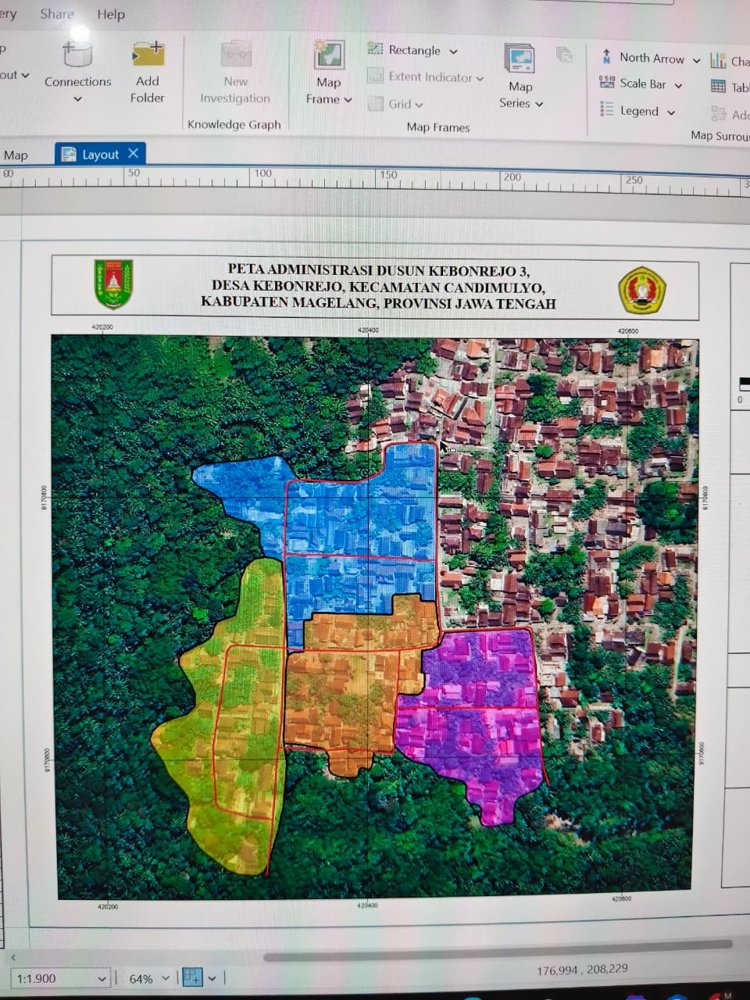The image size is (750, 1000).
Task: Open the North Arrow style dropdown
Action: 696,60
